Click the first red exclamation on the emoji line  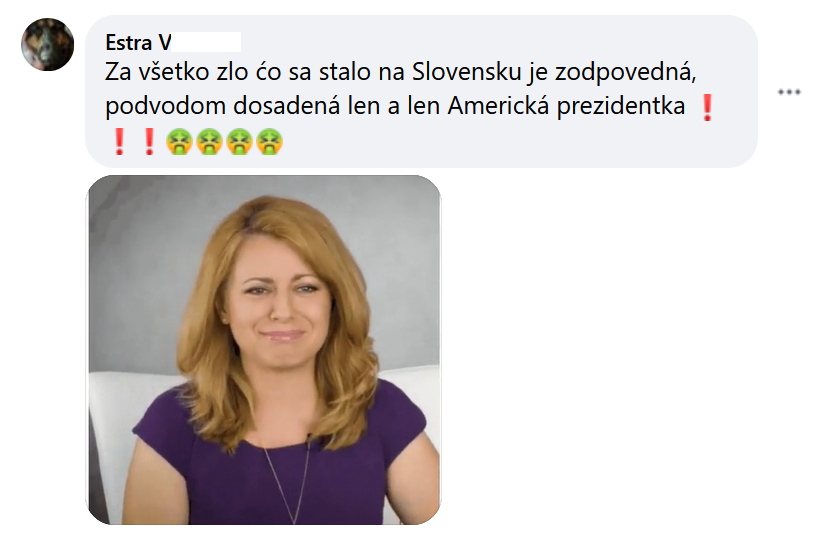(x=119, y=142)
